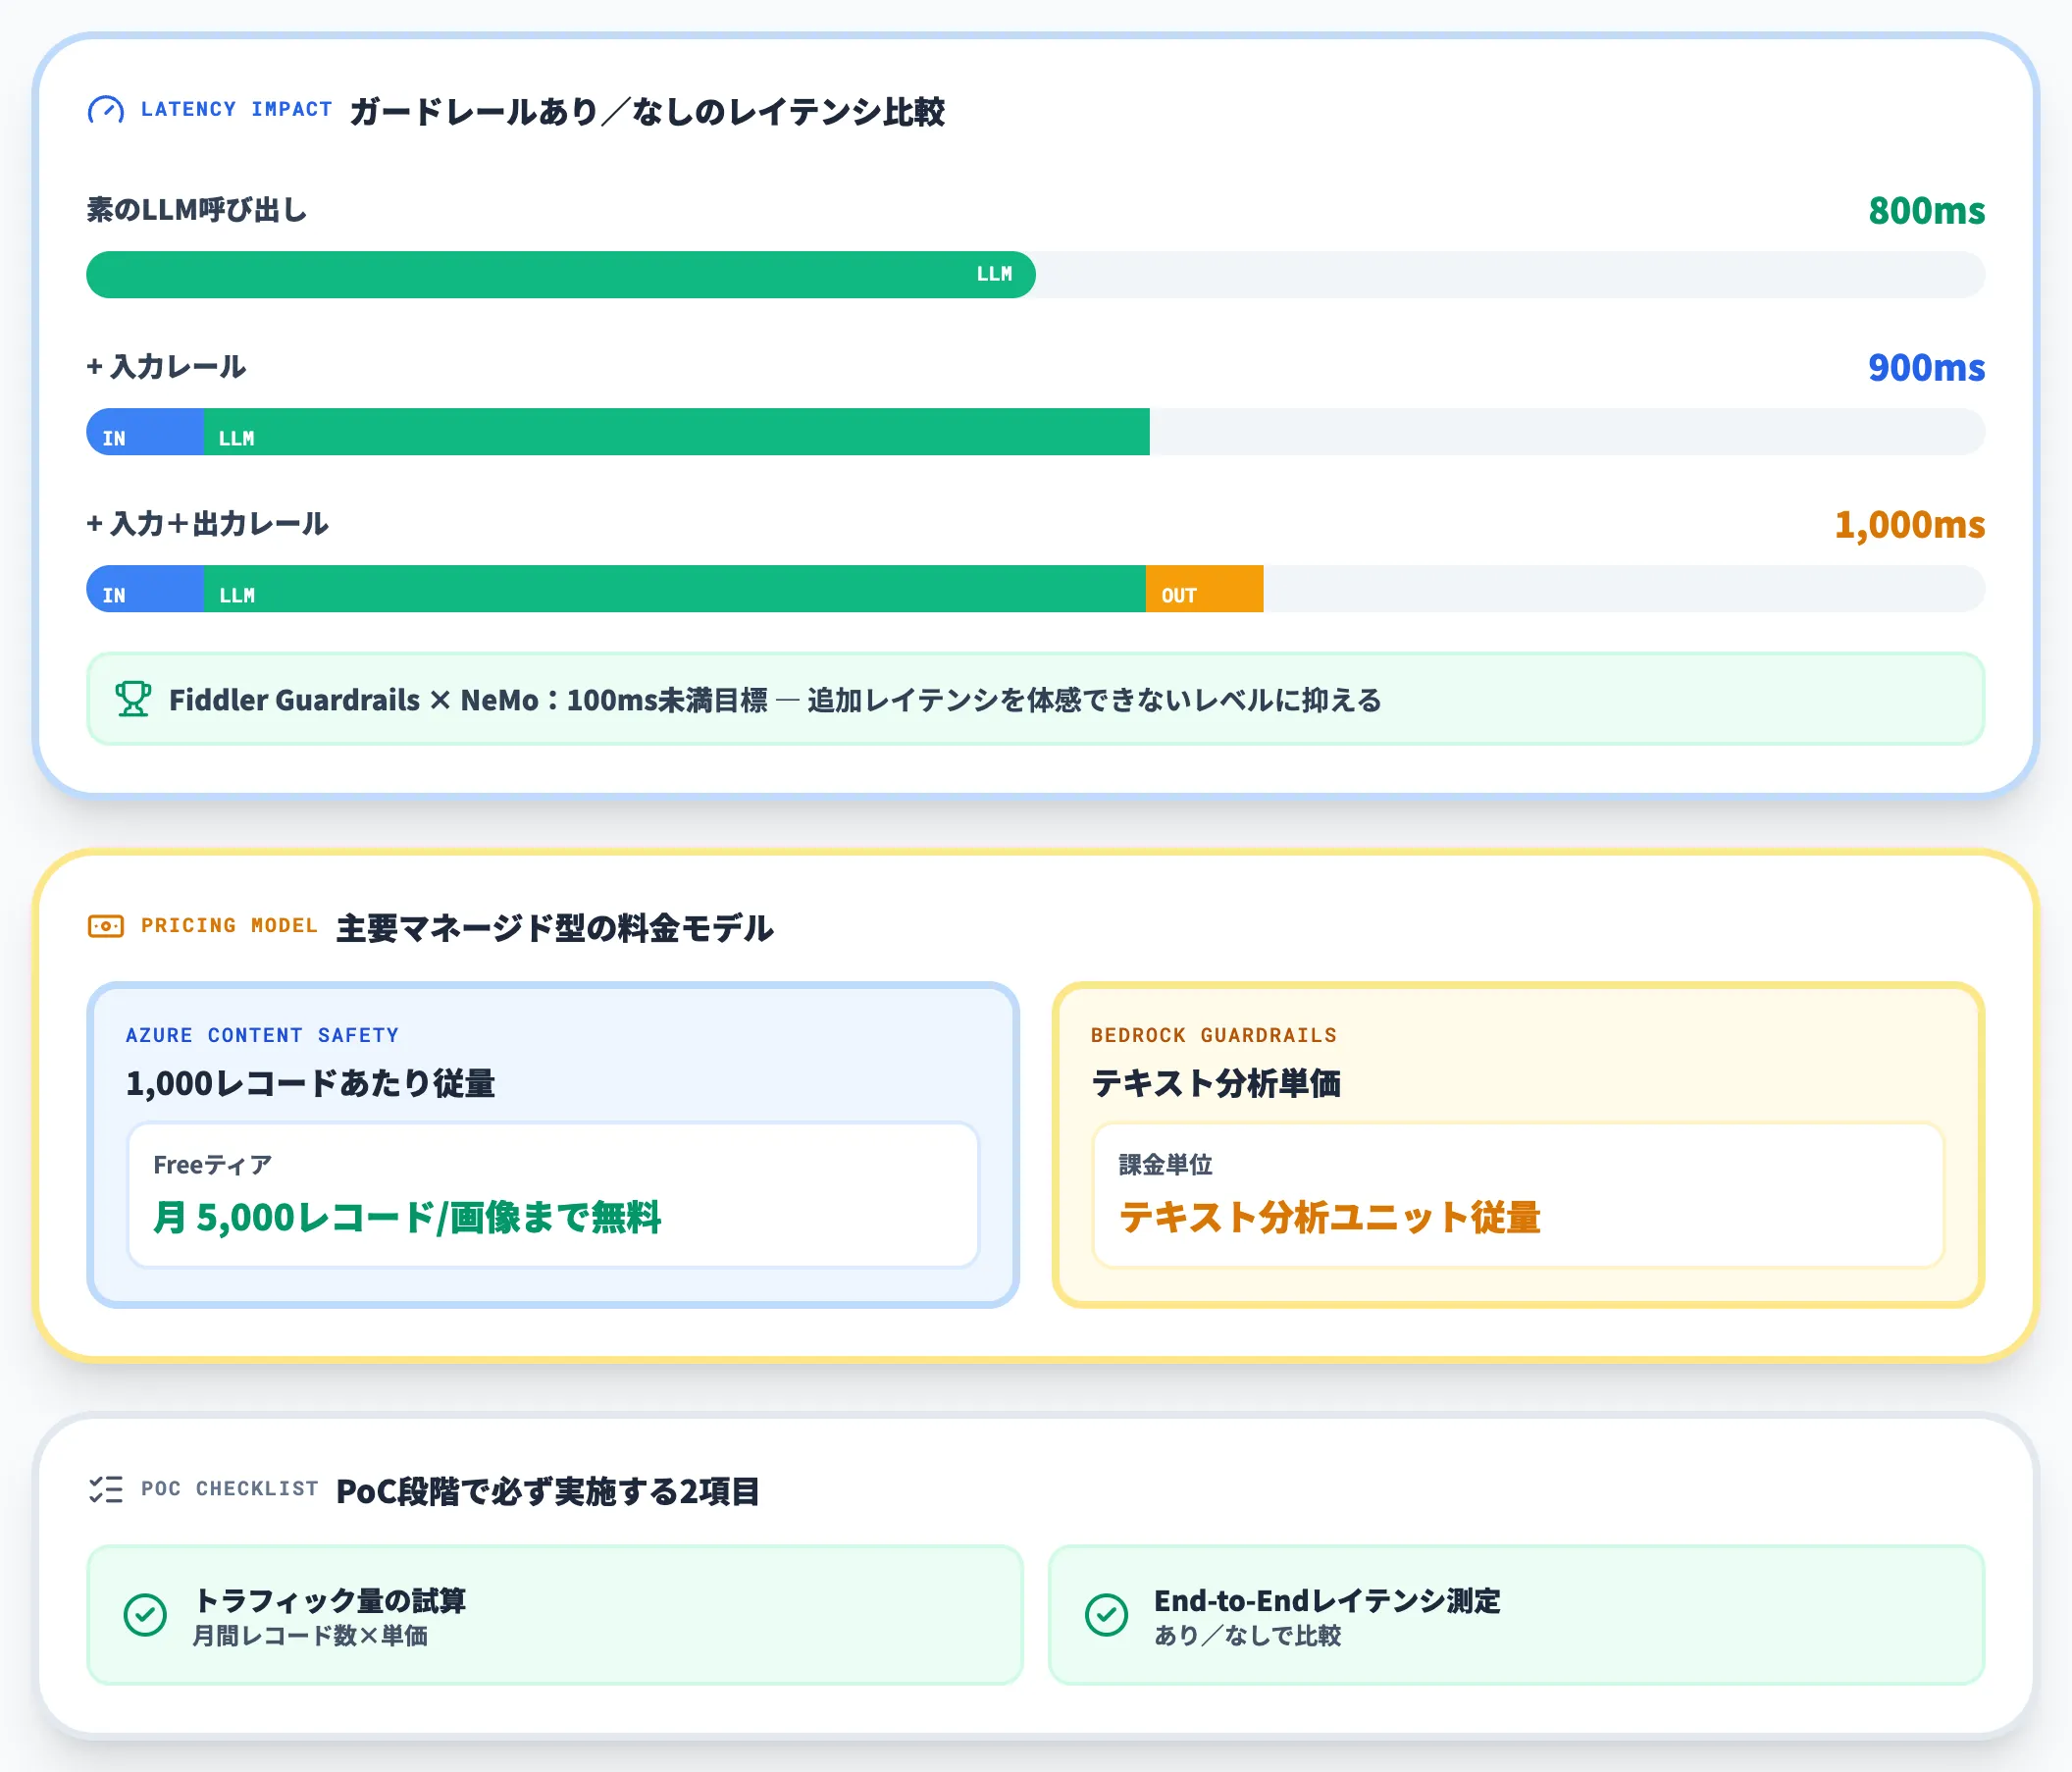Click the pricing banknote icon
Image resolution: width=2072 pixels, height=1772 pixels.
106,926
